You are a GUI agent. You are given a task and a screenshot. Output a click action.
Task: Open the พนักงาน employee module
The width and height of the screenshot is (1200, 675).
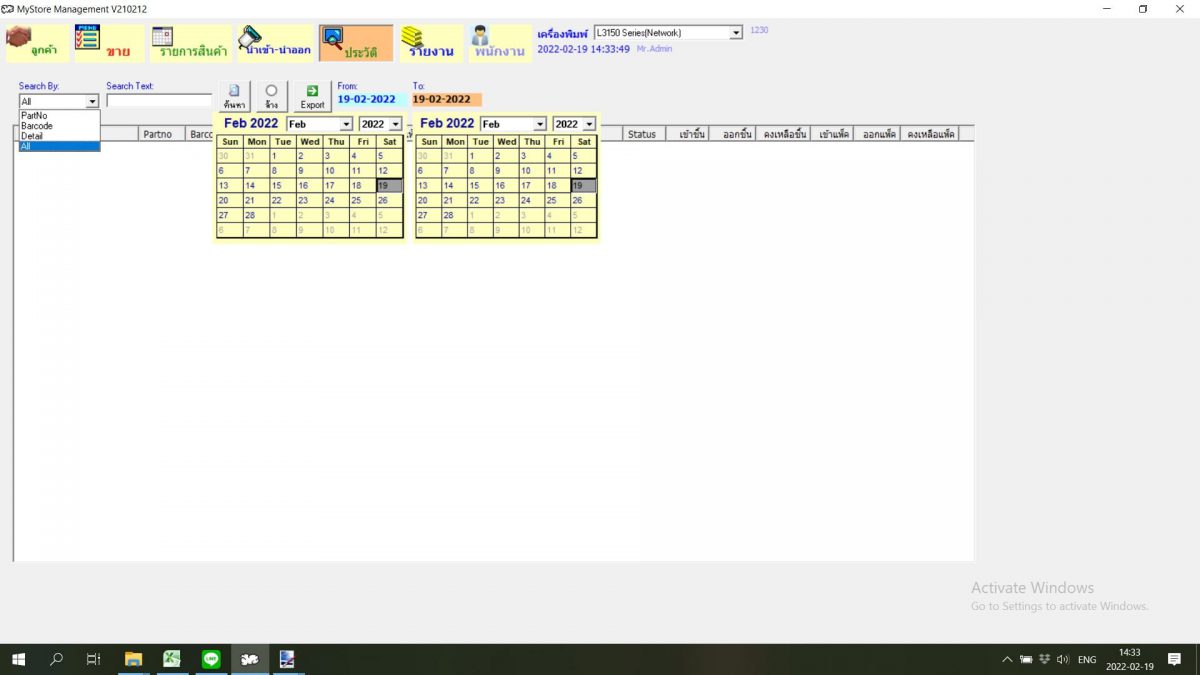500,44
